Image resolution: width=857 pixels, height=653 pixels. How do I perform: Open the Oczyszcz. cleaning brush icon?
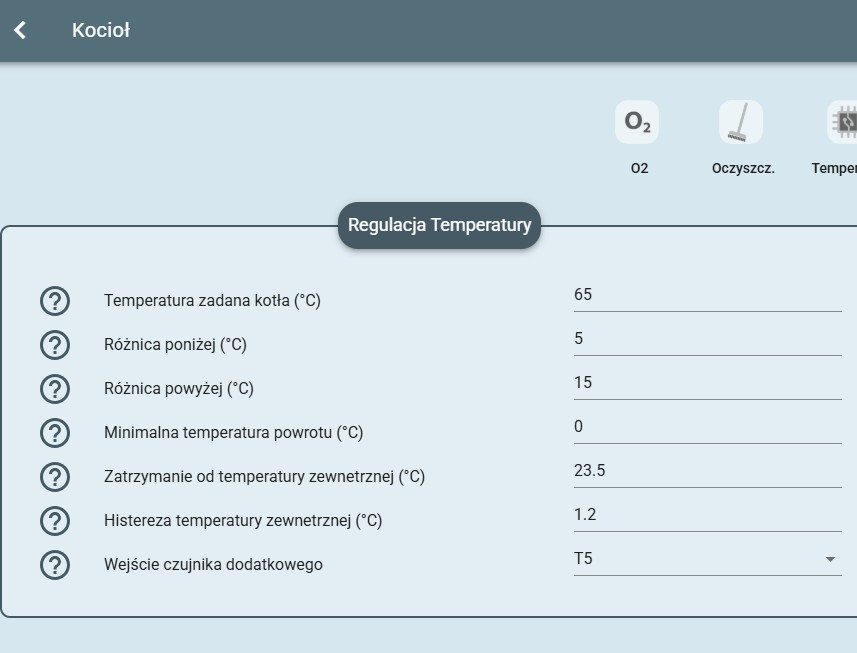(740, 123)
